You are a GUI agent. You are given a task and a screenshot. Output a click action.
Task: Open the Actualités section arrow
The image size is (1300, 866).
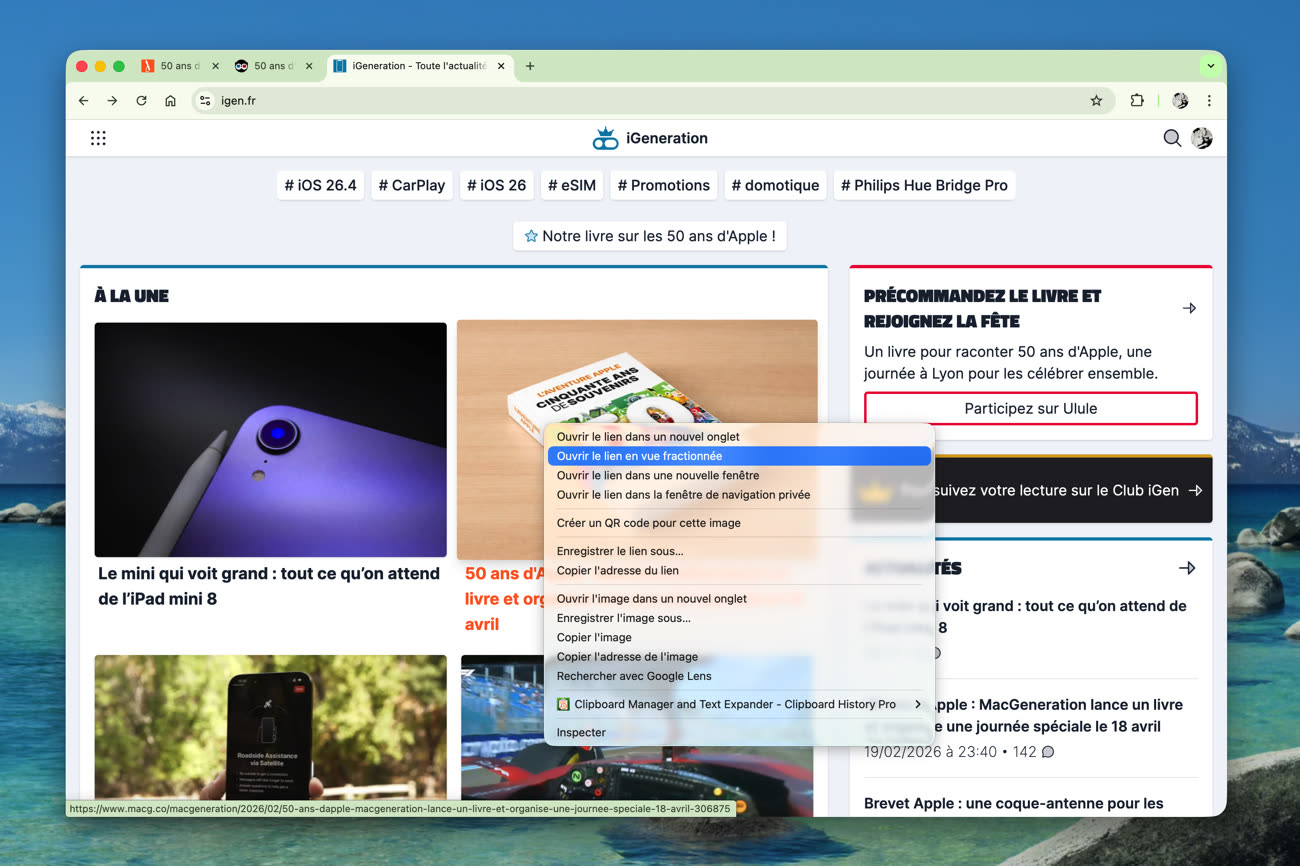(x=1187, y=568)
